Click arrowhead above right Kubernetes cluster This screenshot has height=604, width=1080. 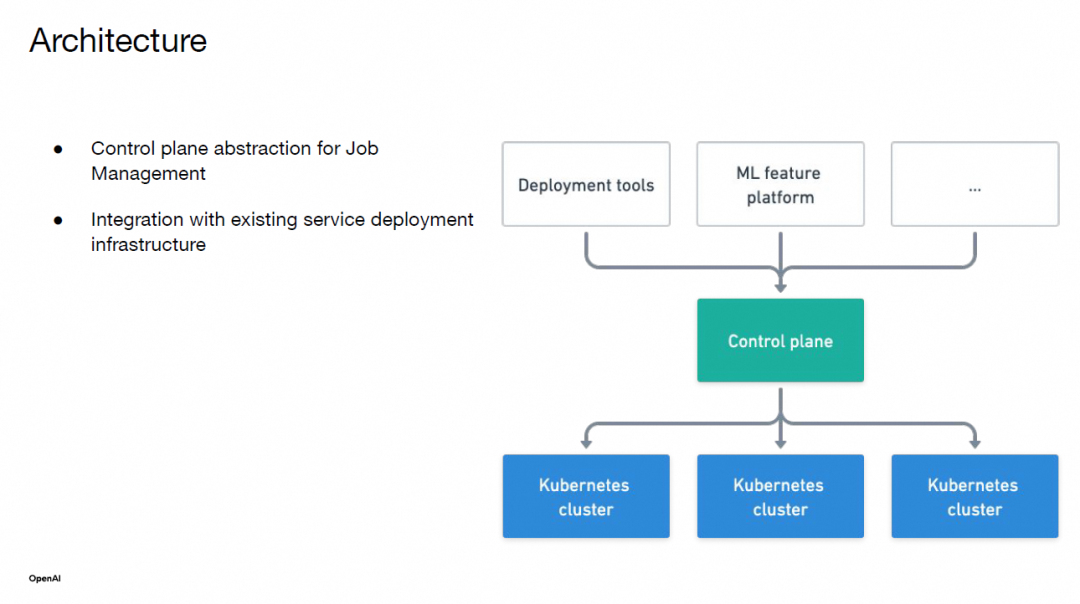click(975, 443)
